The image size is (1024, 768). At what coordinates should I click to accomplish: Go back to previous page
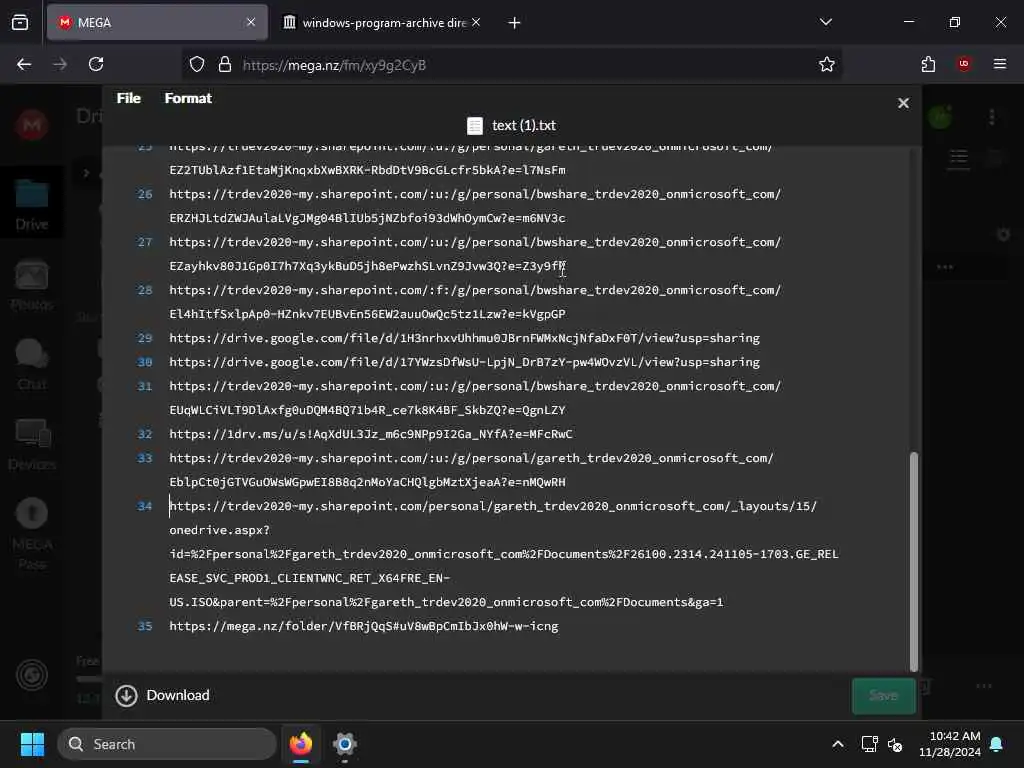(24, 64)
